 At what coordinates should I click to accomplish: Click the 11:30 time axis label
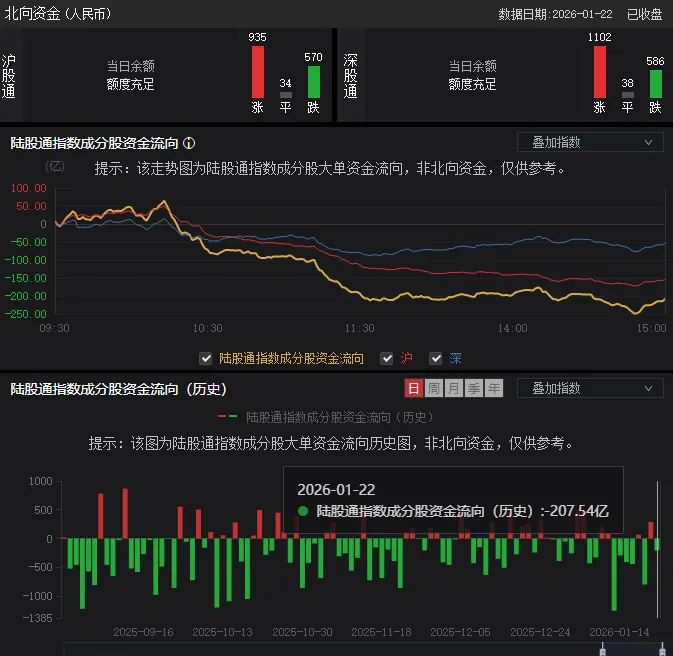[360, 328]
